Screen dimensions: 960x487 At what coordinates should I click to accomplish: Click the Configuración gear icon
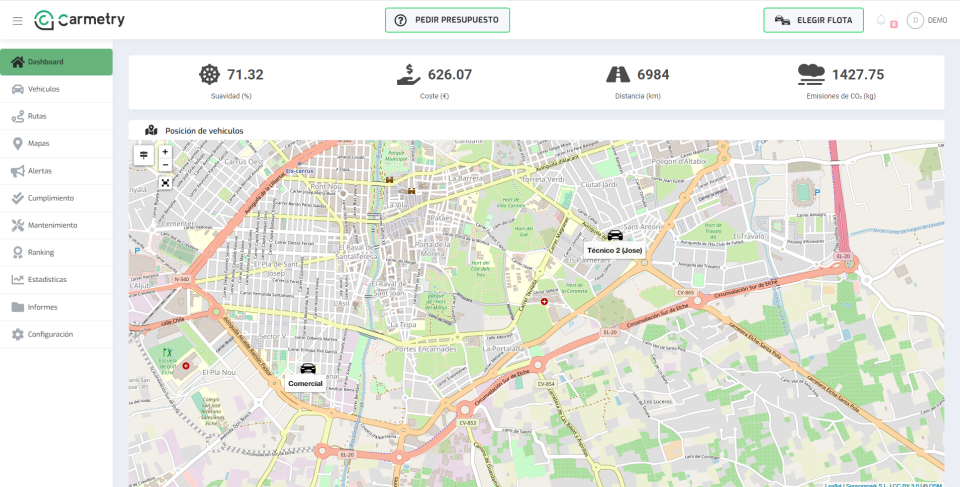tap(18, 334)
